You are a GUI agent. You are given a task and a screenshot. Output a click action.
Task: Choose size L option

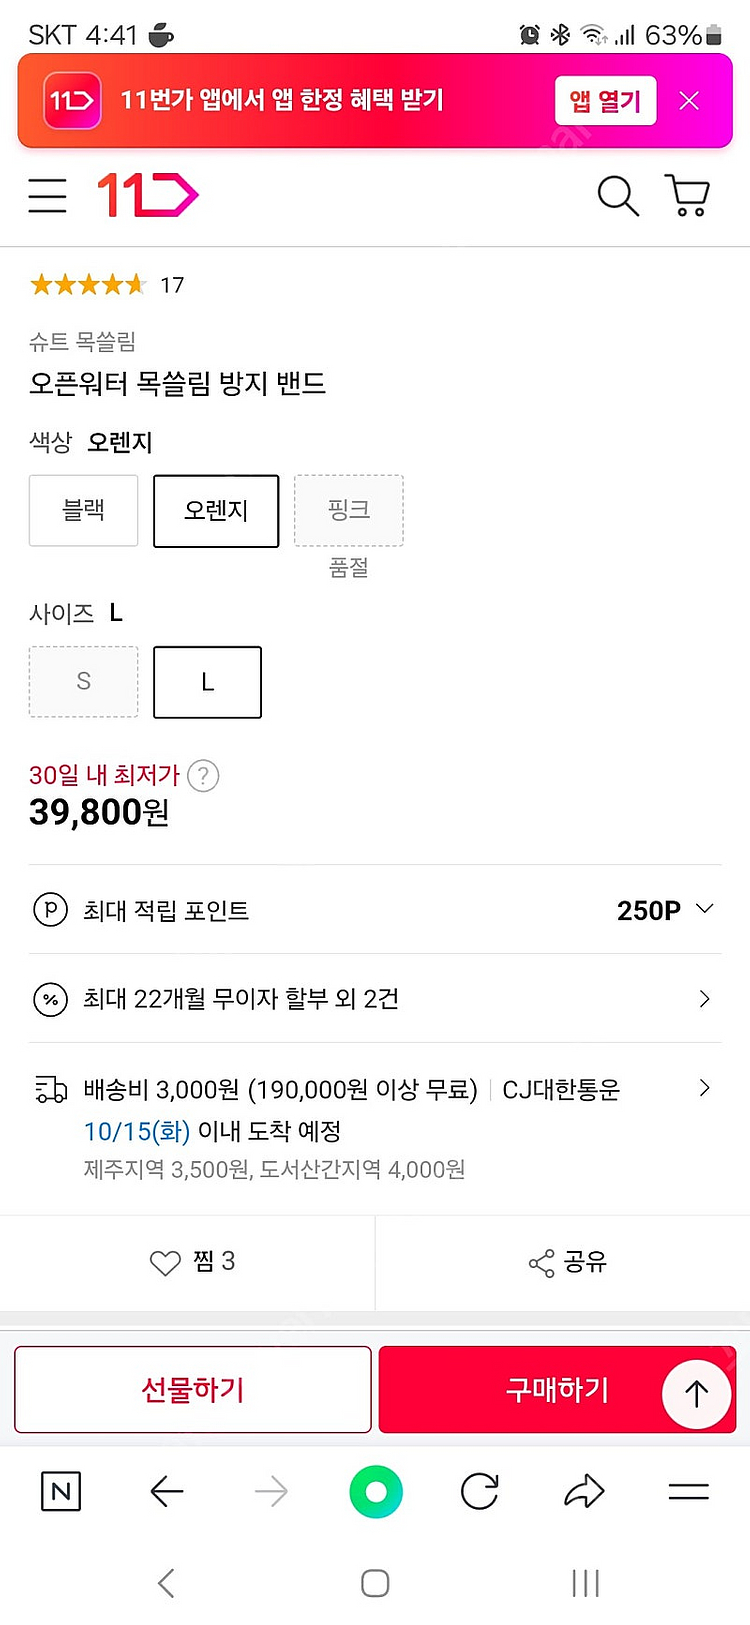tap(207, 682)
